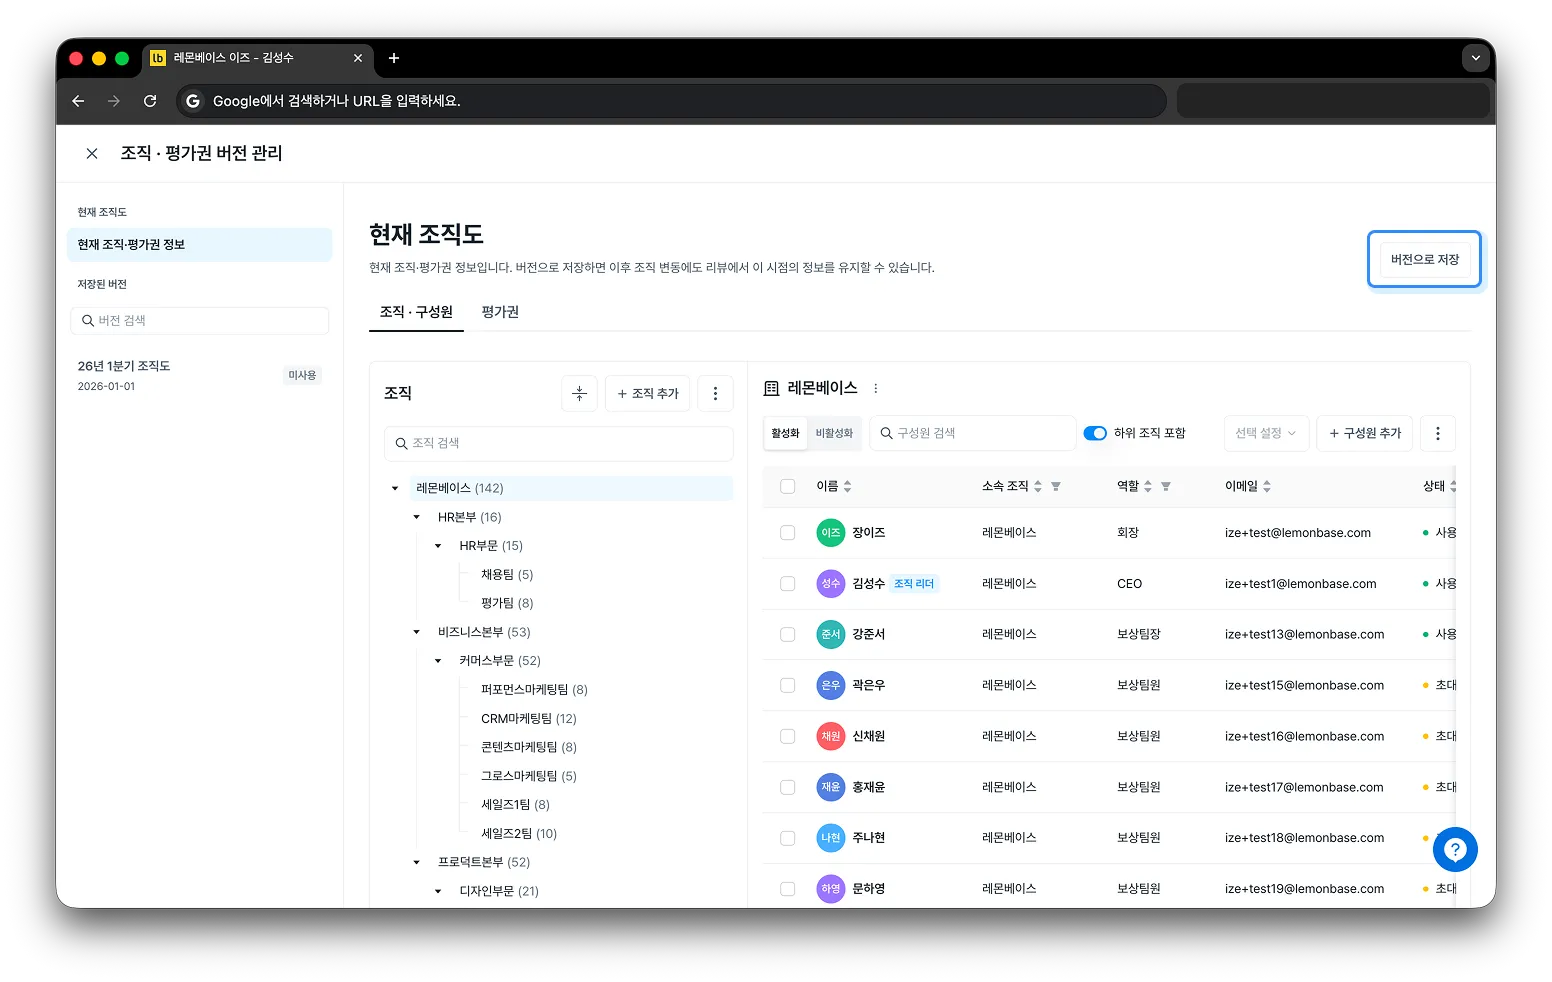
Task: Select 평가팀 (8) in the org tree
Action: coord(507,603)
